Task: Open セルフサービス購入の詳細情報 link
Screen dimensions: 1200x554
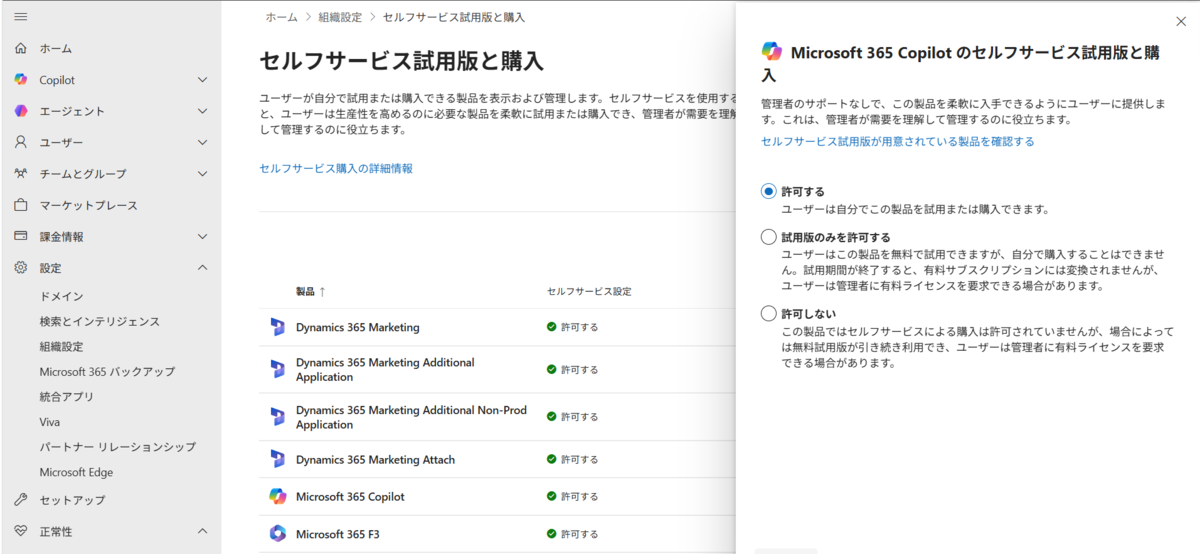Action: pos(336,168)
